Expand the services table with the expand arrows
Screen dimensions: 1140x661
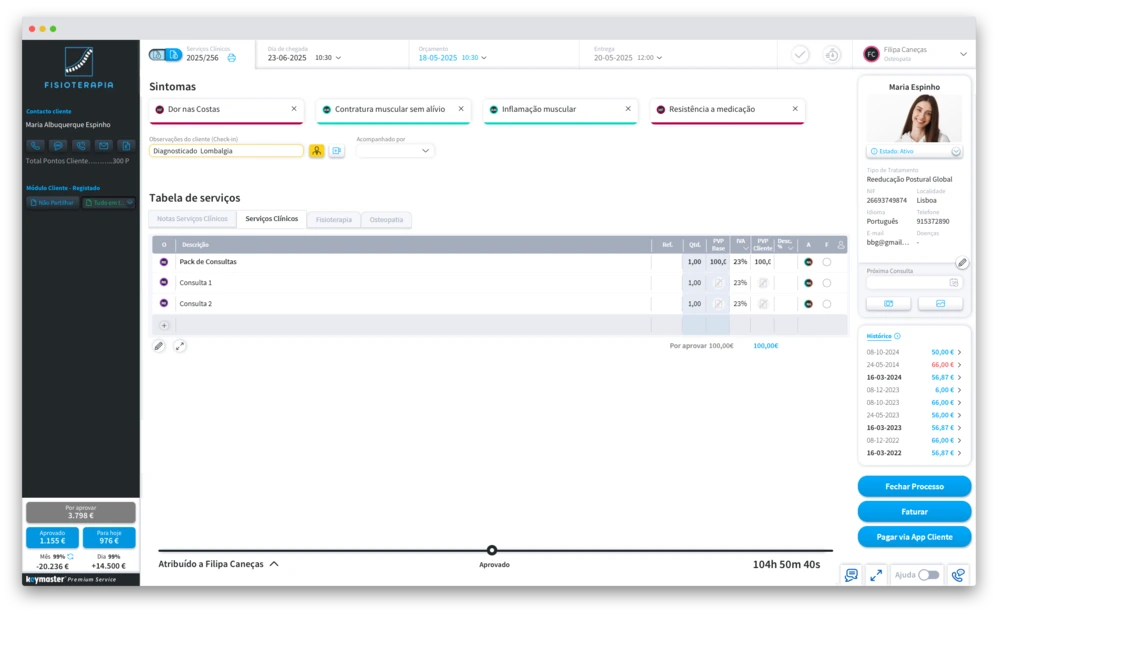coord(180,346)
